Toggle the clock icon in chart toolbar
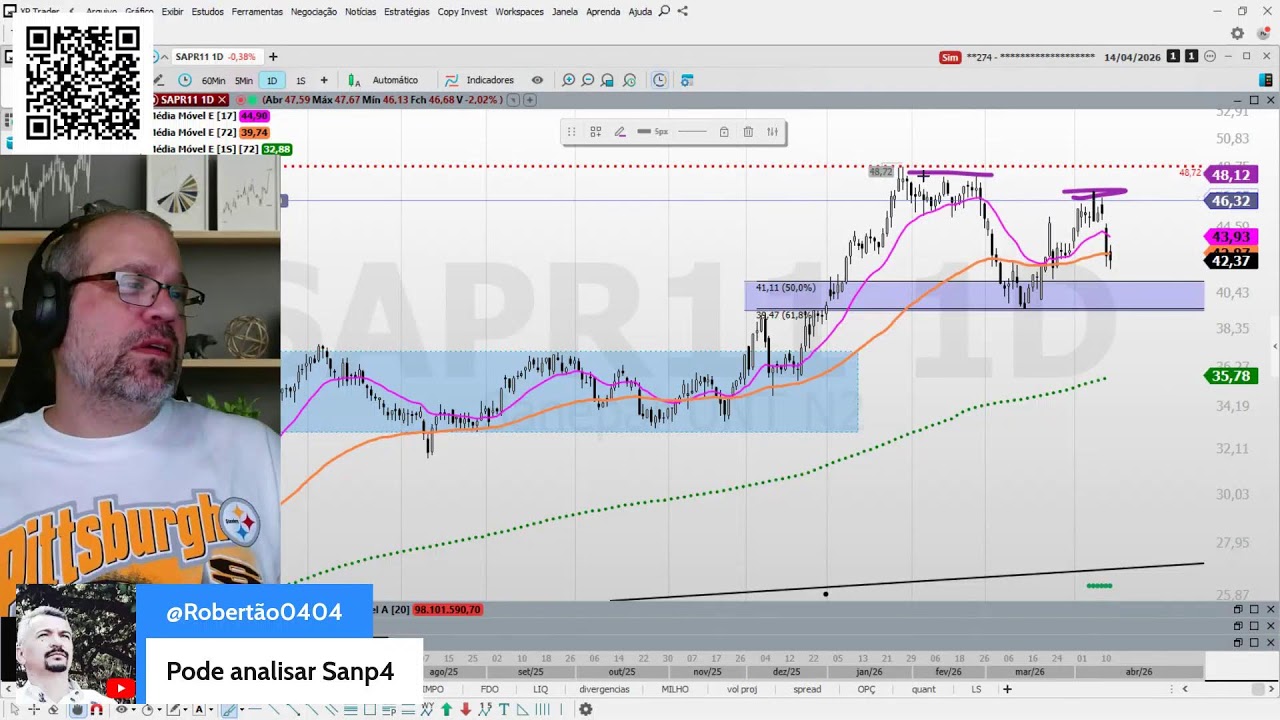Viewport: 1280px width, 720px height. pyautogui.click(x=659, y=80)
